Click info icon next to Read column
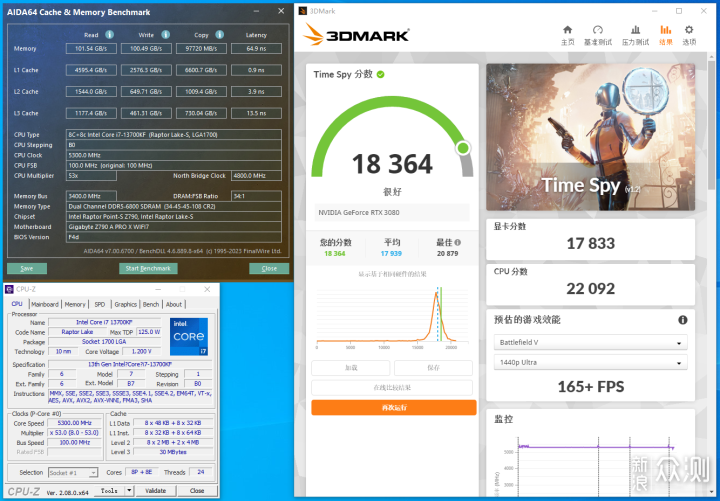The image size is (720, 501). click(x=109, y=34)
